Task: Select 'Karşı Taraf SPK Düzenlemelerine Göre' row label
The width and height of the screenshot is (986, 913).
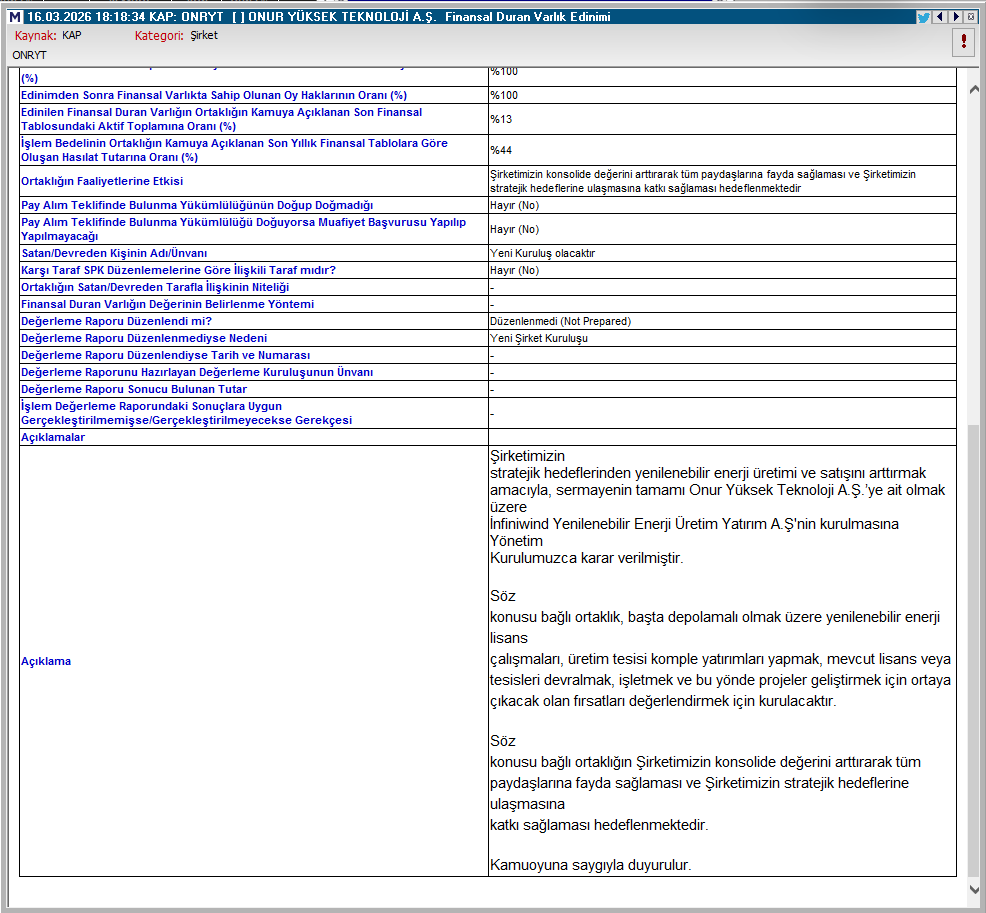Action: (x=179, y=270)
